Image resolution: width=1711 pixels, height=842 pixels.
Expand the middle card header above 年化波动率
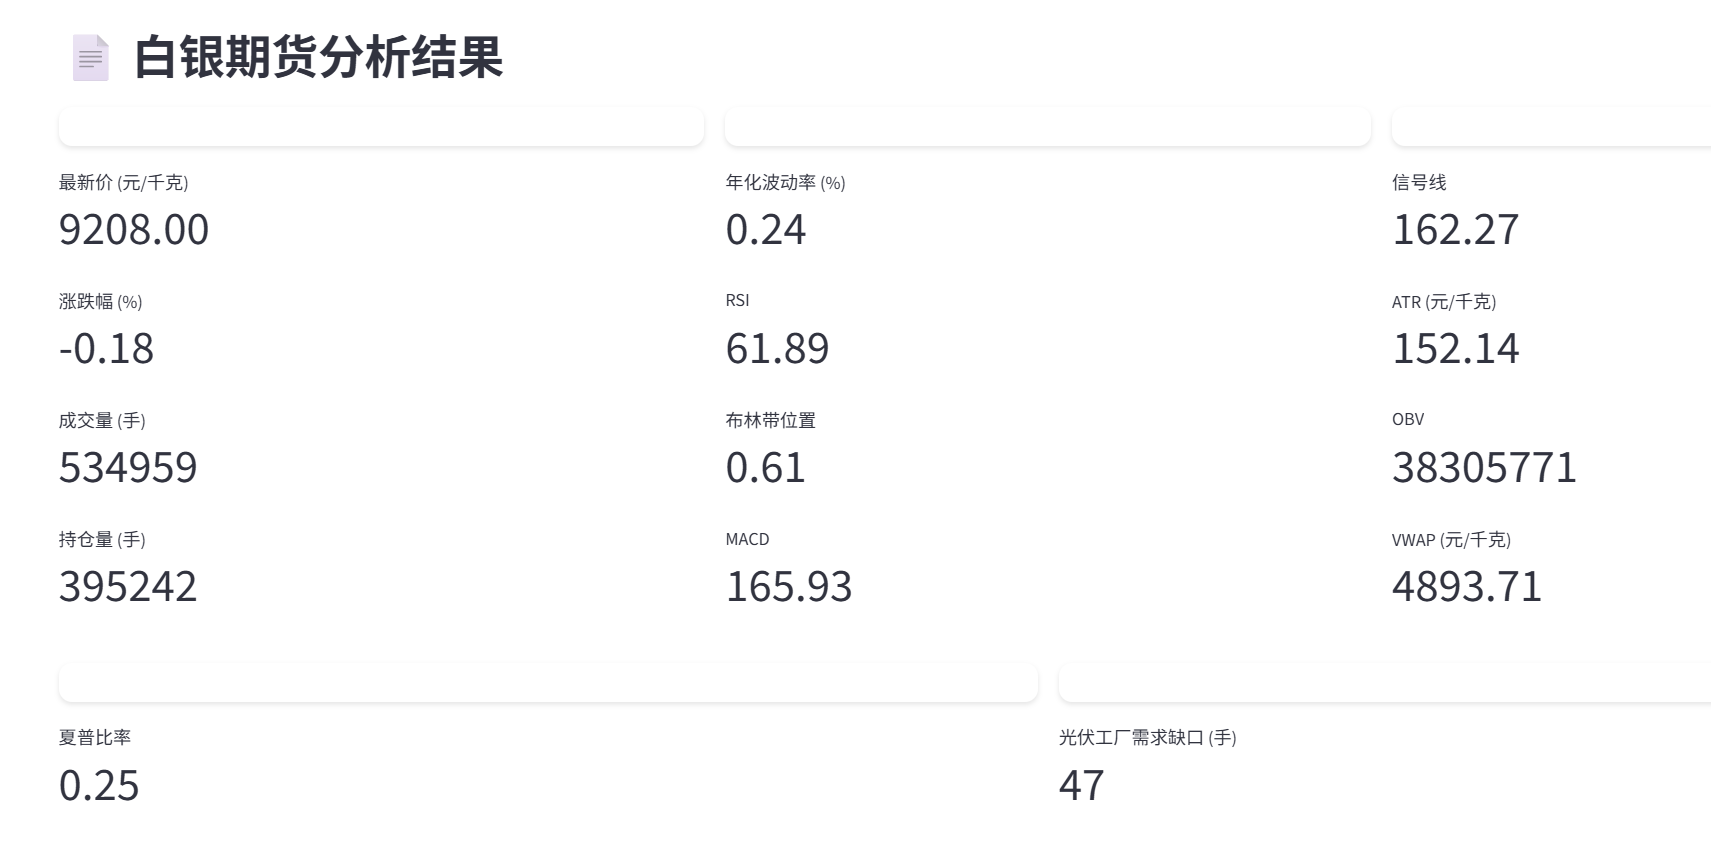1048,128
